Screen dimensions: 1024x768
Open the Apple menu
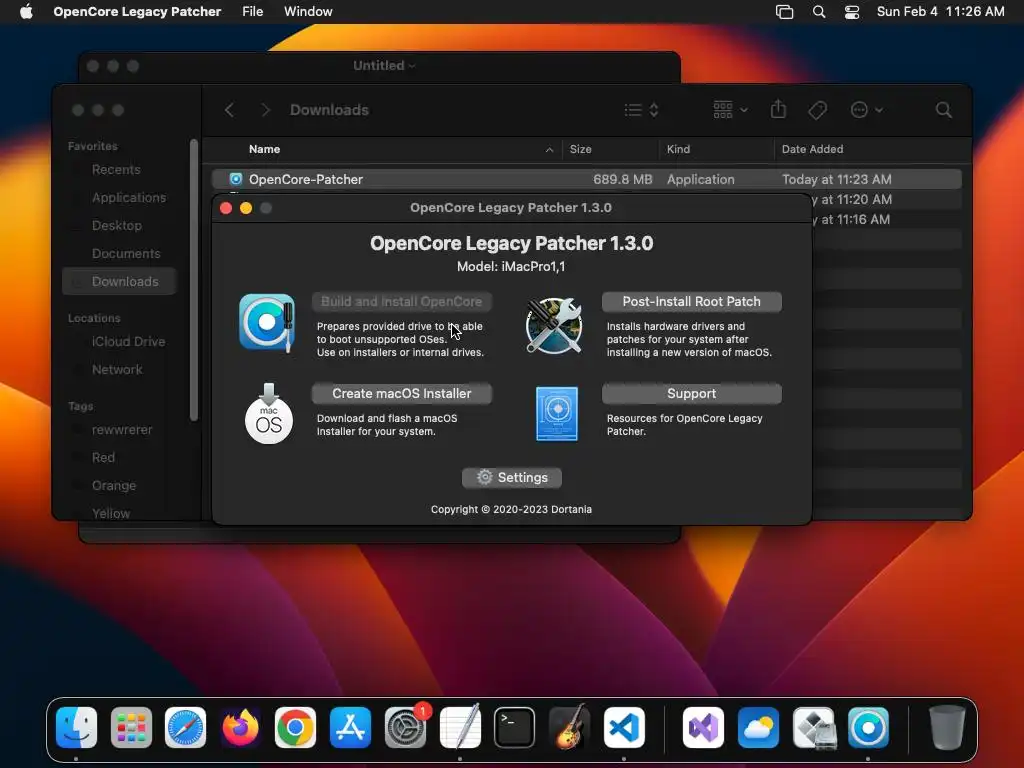point(26,12)
